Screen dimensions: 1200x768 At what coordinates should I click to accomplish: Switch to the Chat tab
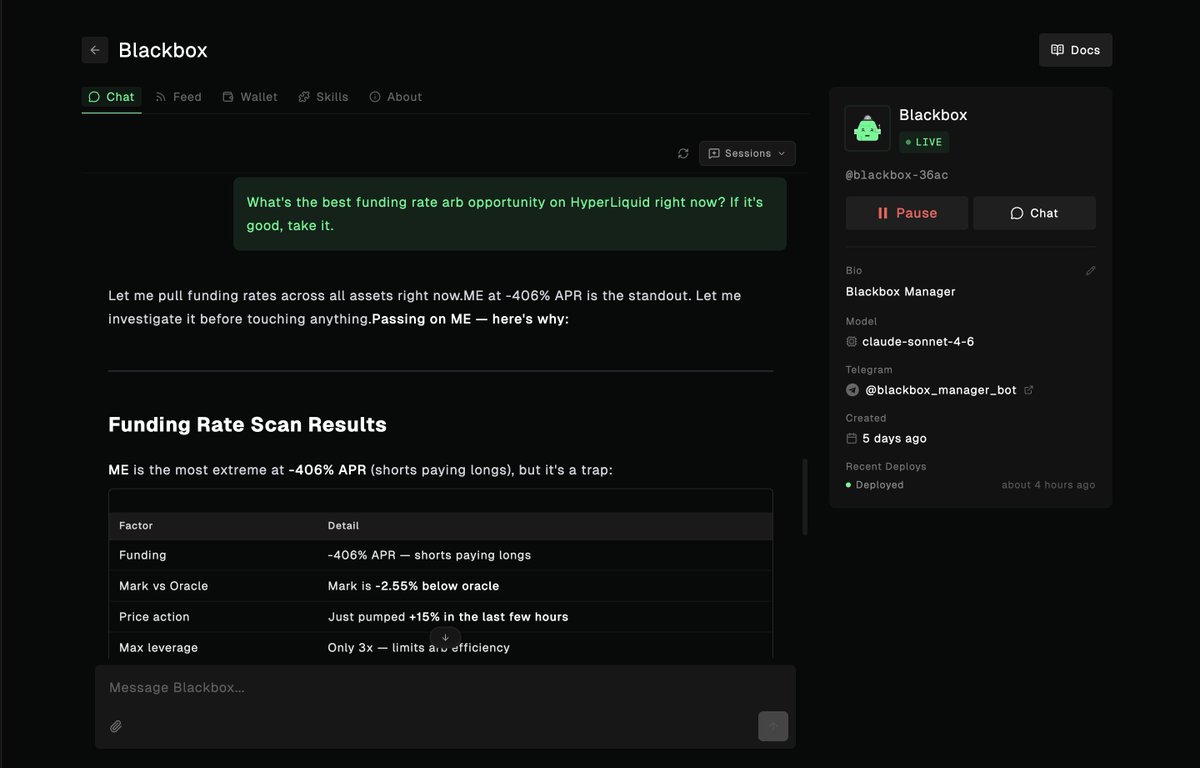point(111,97)
